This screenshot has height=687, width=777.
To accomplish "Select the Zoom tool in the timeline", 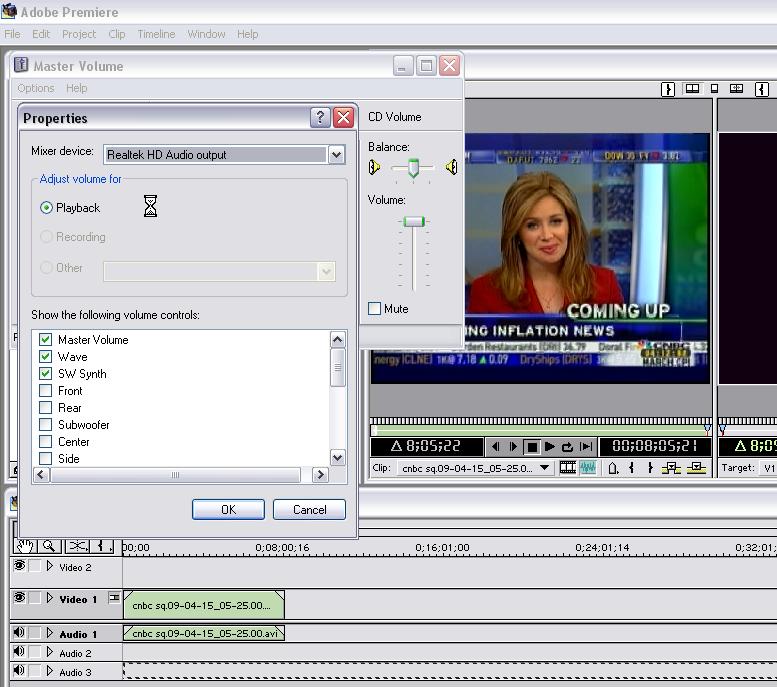I will 49,546.
